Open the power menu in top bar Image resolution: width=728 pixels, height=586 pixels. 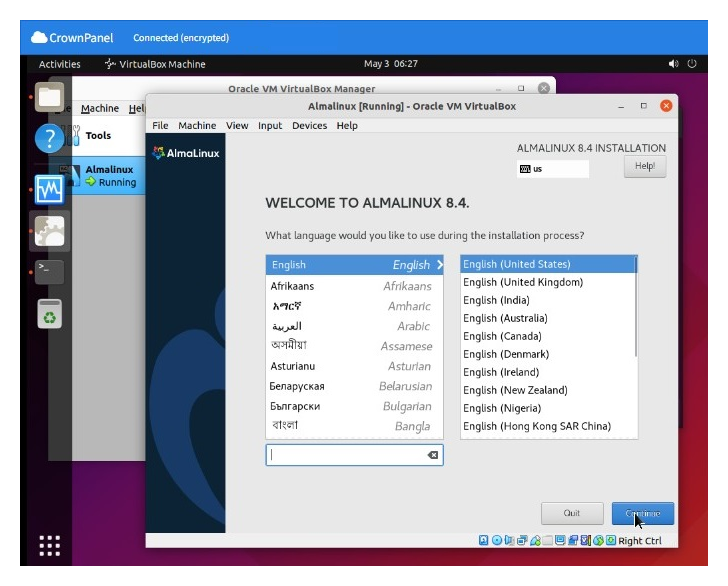pyautogui.click(x=692, y=64)
